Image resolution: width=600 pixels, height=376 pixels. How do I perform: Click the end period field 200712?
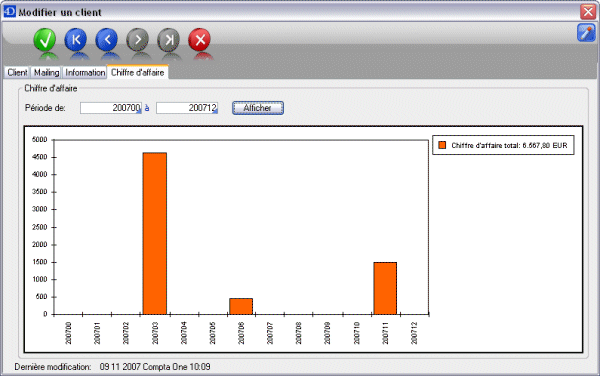tap(187, 108)
